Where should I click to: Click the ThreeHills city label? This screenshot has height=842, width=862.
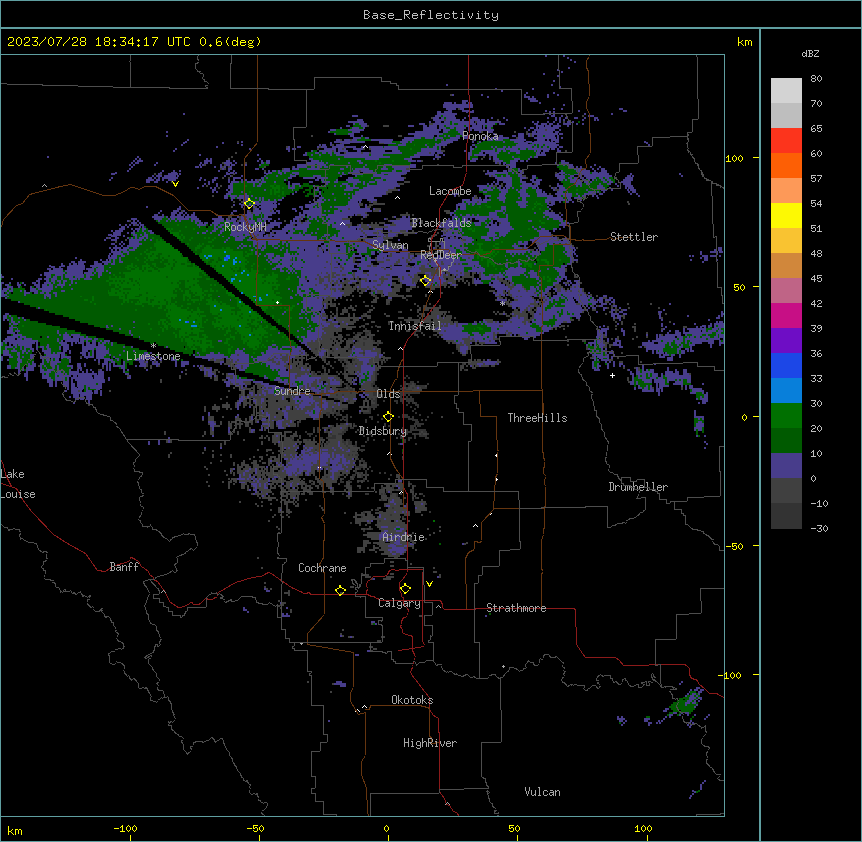point(537,418)
